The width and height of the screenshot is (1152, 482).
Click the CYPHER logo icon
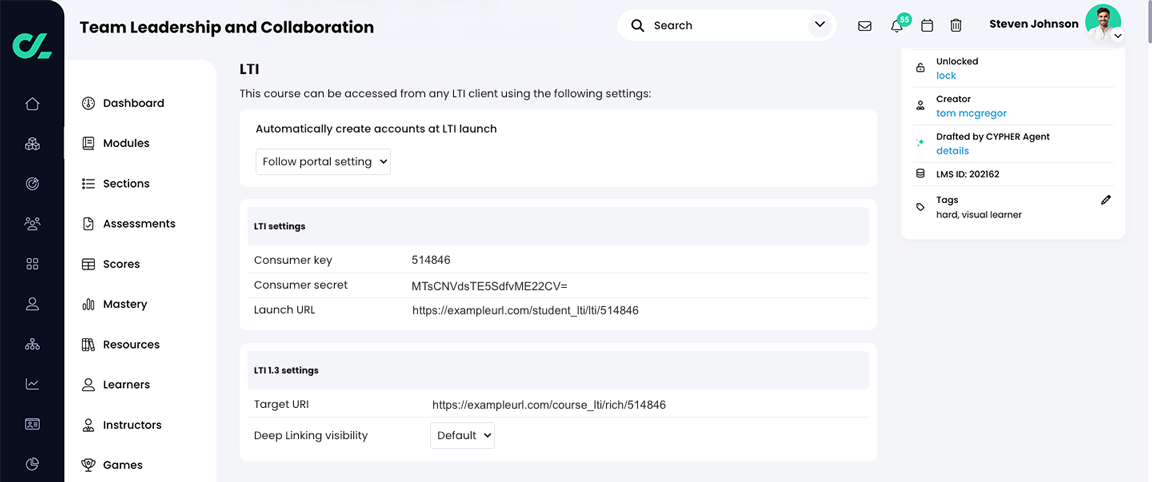pyautogui.click(x=32, y=45)
